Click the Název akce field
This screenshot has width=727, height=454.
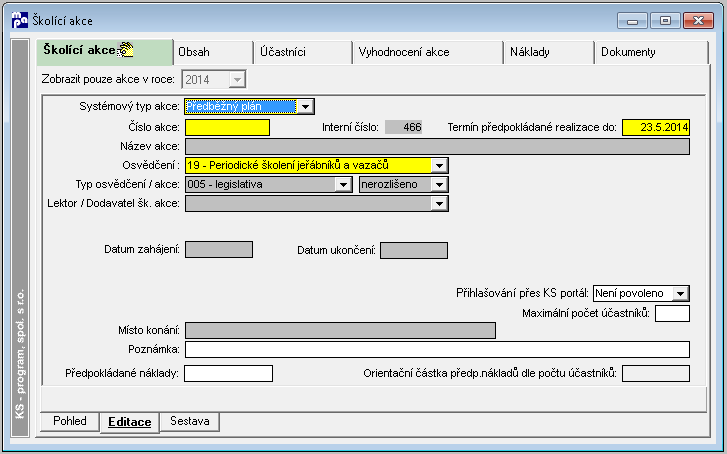[x=437, y=147]
